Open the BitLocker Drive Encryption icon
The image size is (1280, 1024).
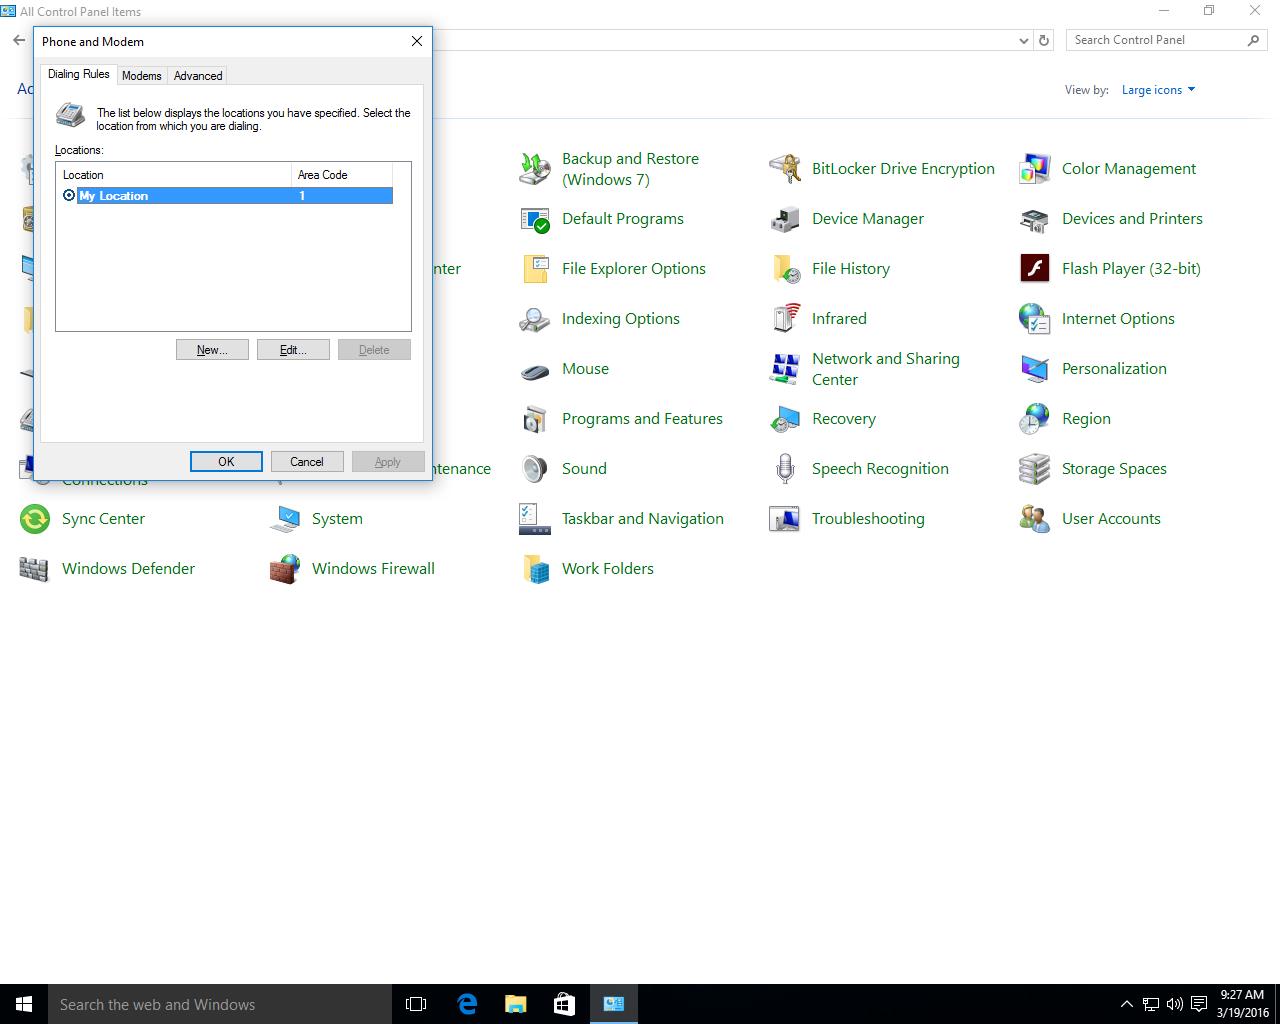tap(785, 169)
